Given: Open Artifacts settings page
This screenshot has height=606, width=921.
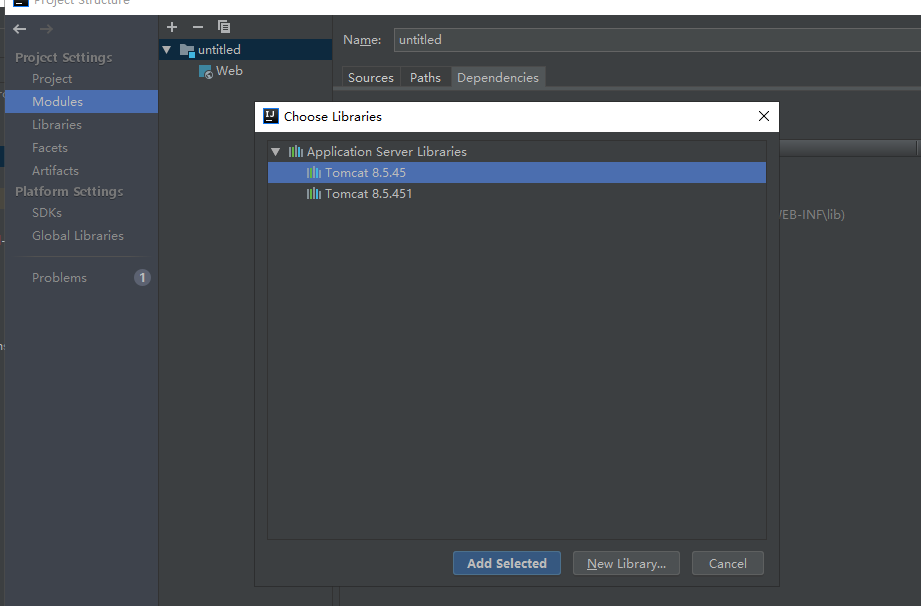Looking at the screenshot, I should click(x=81, y=170).
